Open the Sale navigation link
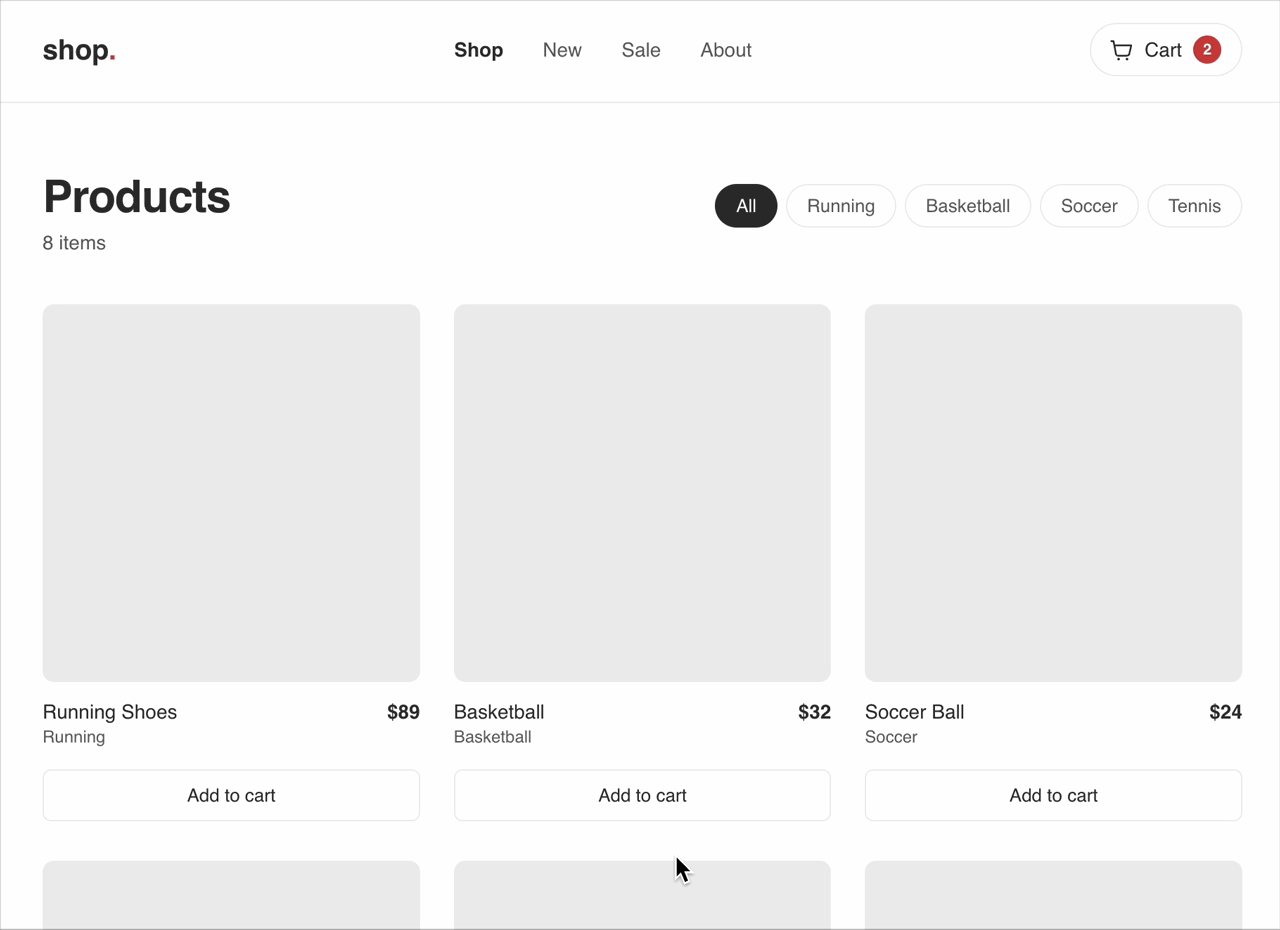 pos(641,50)
